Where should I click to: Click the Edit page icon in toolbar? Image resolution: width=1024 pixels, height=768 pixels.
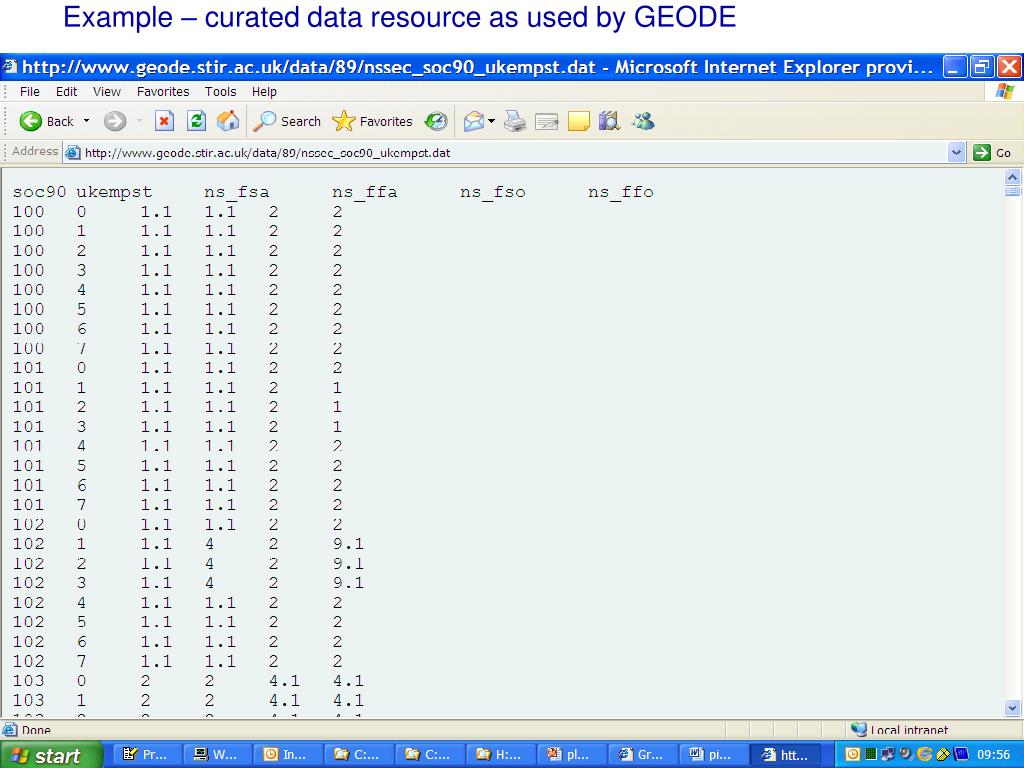547,121
